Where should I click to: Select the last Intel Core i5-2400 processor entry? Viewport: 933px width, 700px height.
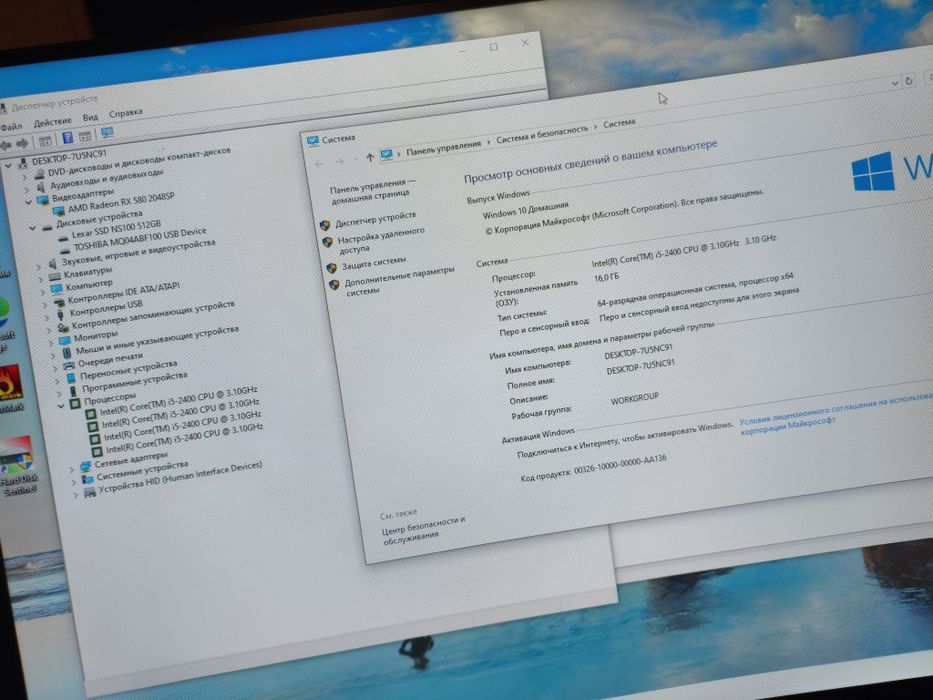(184, 439)
